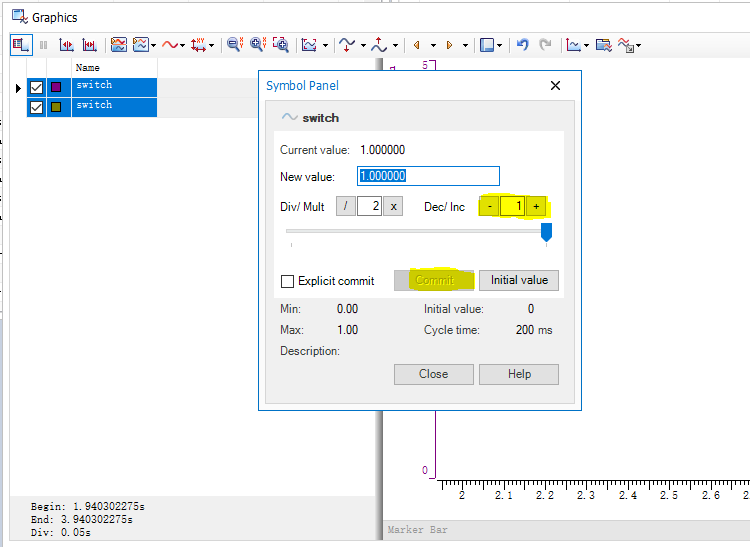This screenshot has width=750, height=547.
Task: Open dropdown beside downward arrow curve icon
Action: click(x=364, y=45)
